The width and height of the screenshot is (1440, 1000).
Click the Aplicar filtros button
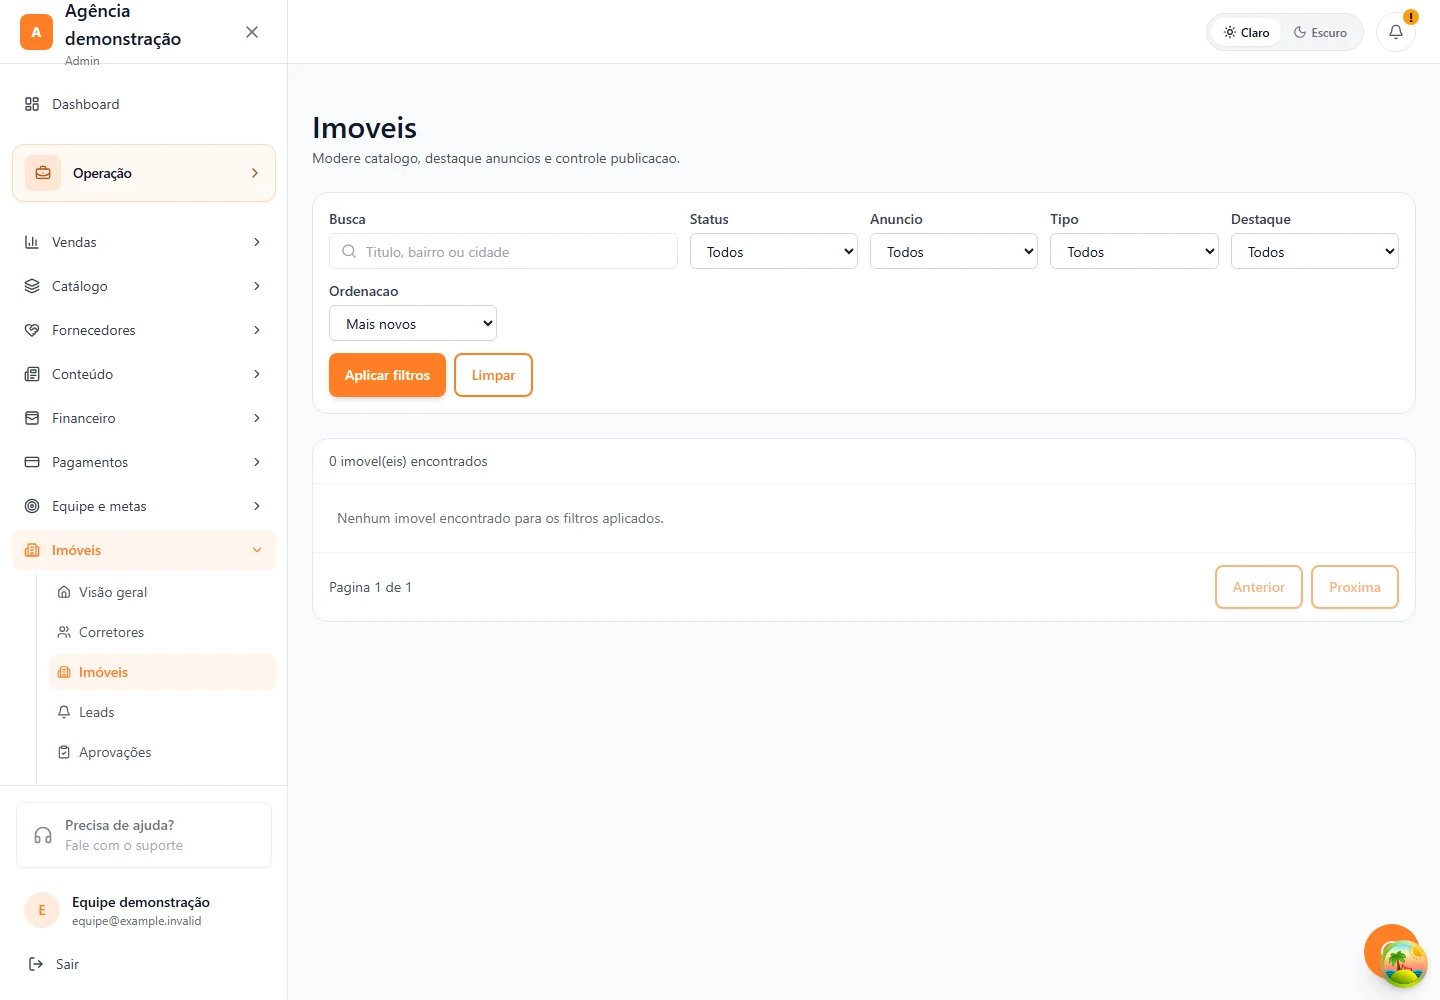point(387,375)
